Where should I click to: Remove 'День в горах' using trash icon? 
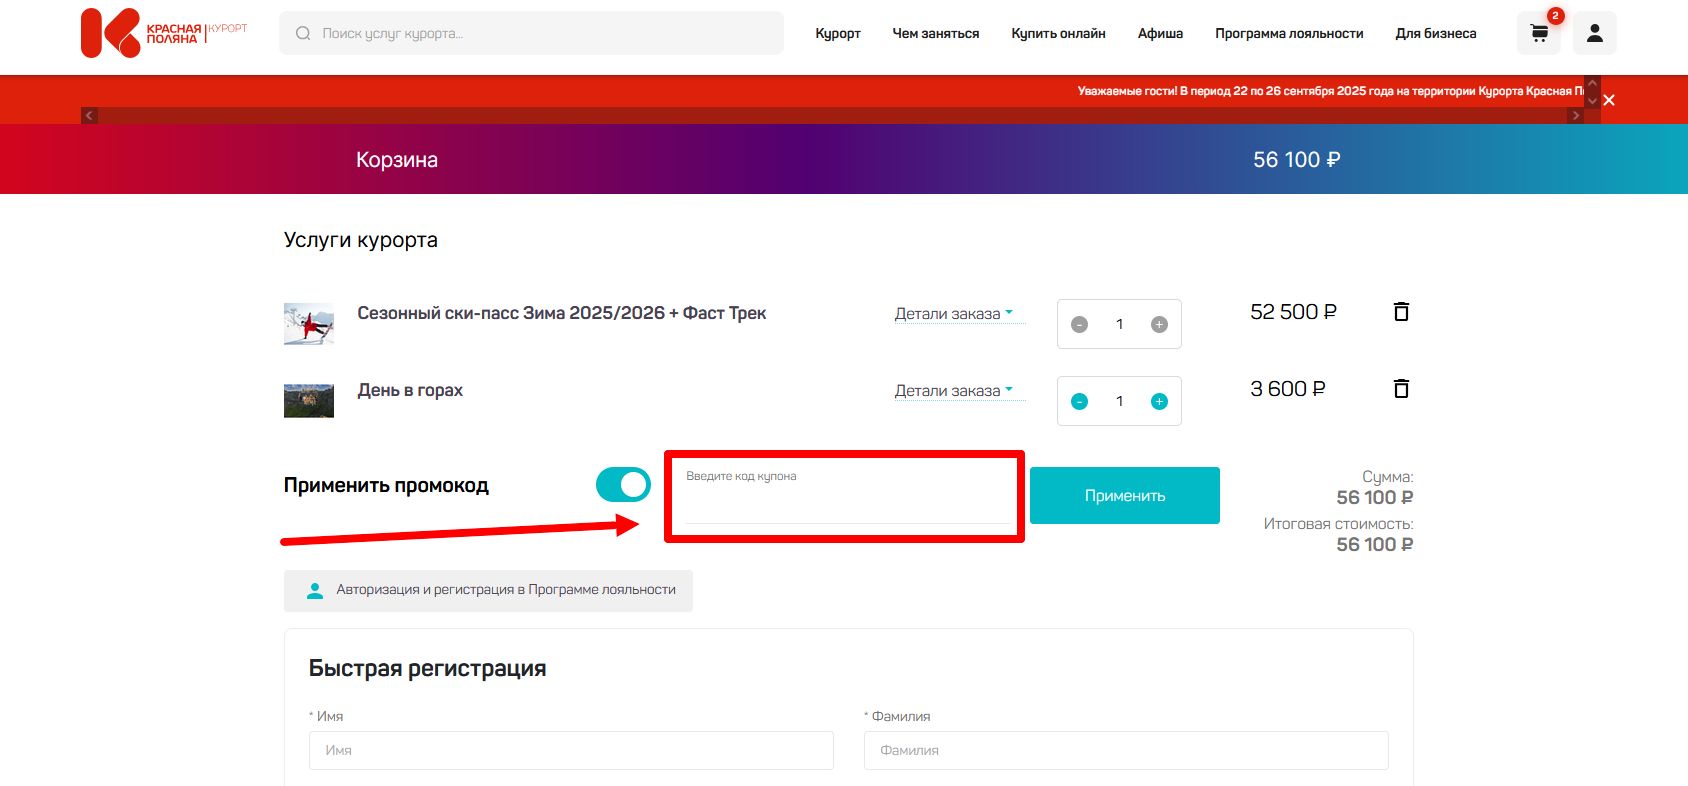[1401, 389]
